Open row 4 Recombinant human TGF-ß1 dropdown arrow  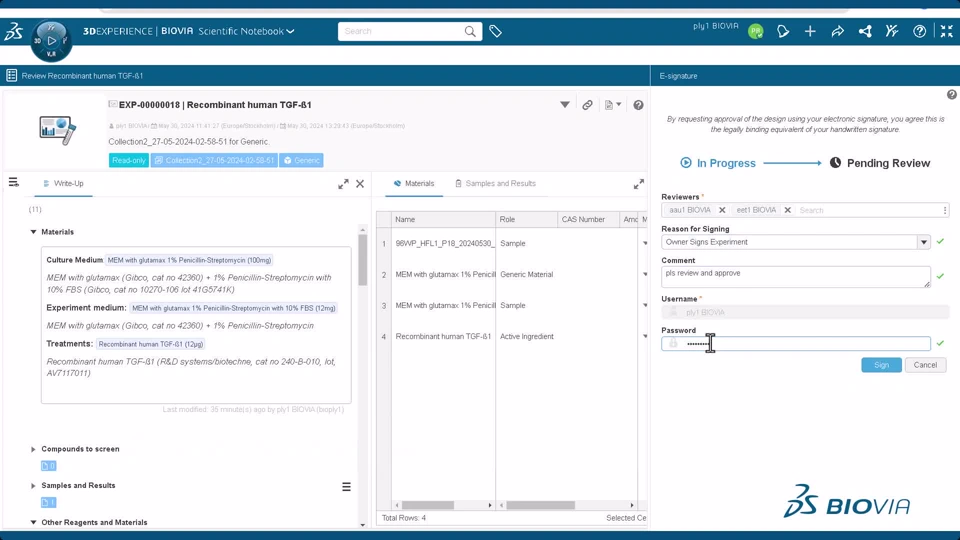pyautogui.click(x=645, y=336)
